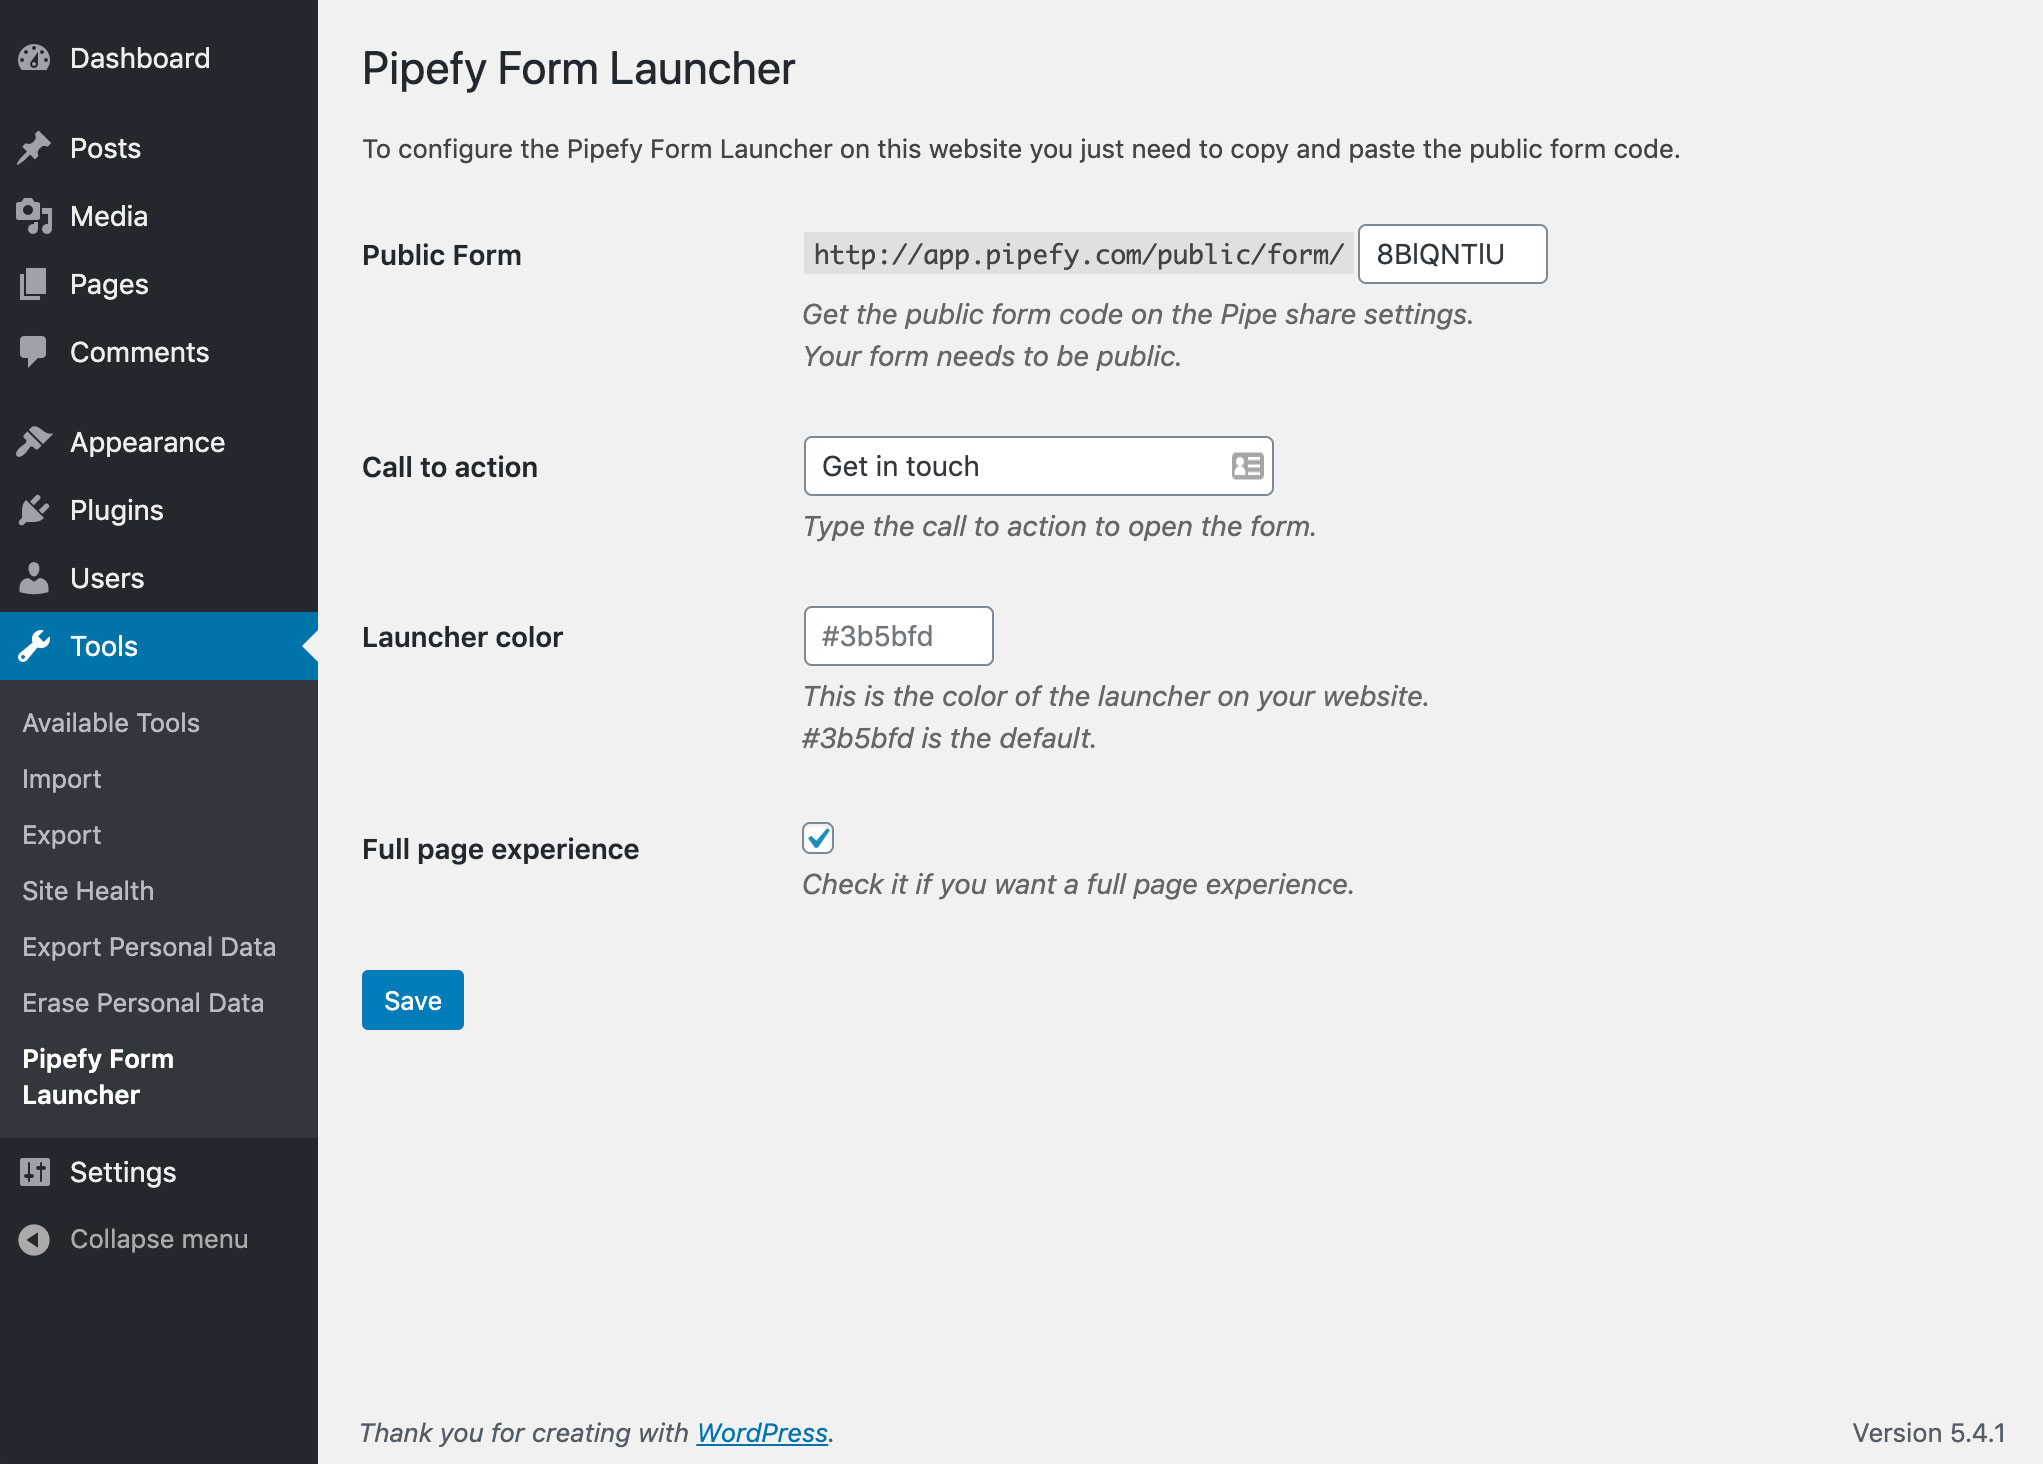Click the Users person icon
Viewport: 2043px width, 1464px height.
[34, 578]
